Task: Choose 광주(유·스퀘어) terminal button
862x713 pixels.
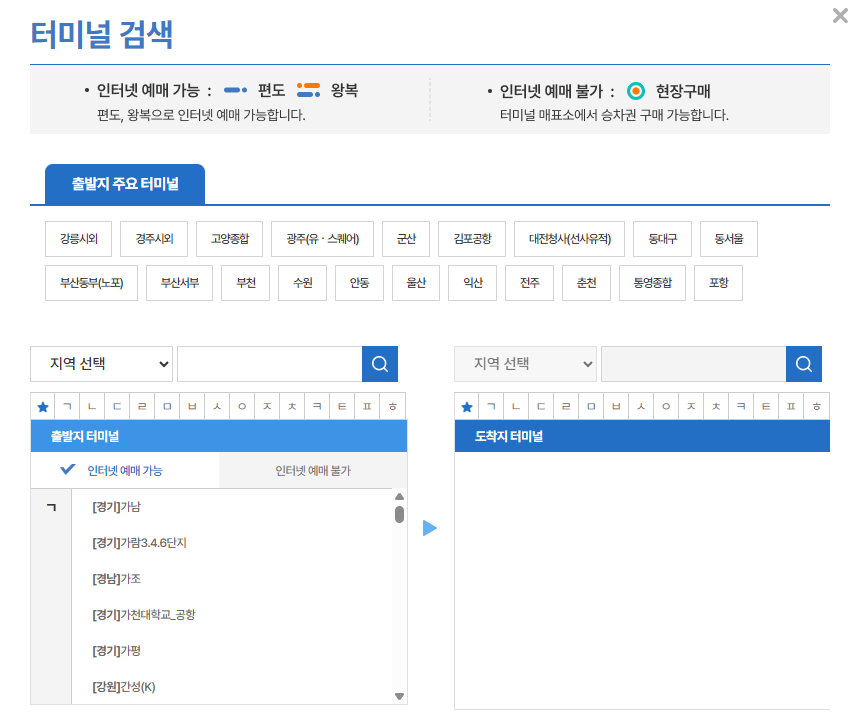Action: 323,239
